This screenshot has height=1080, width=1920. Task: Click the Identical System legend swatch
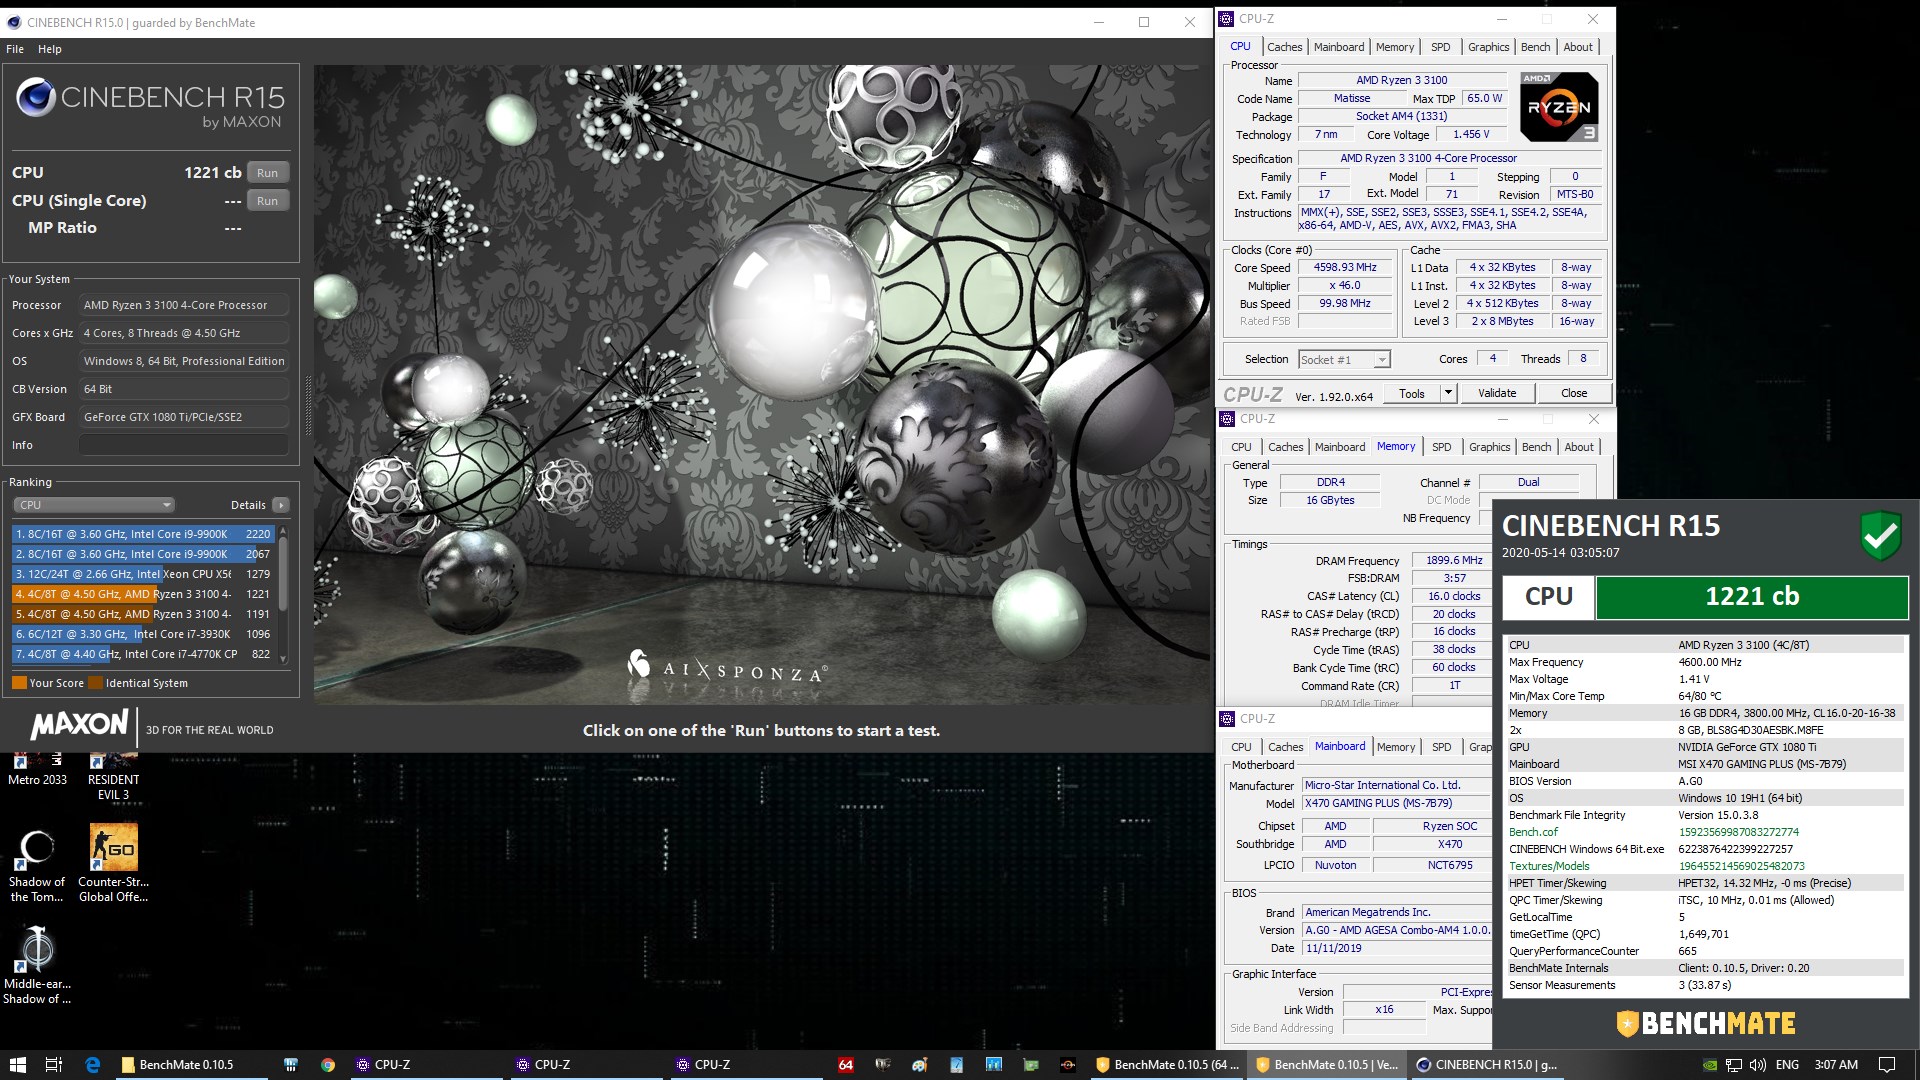[96, 683]
